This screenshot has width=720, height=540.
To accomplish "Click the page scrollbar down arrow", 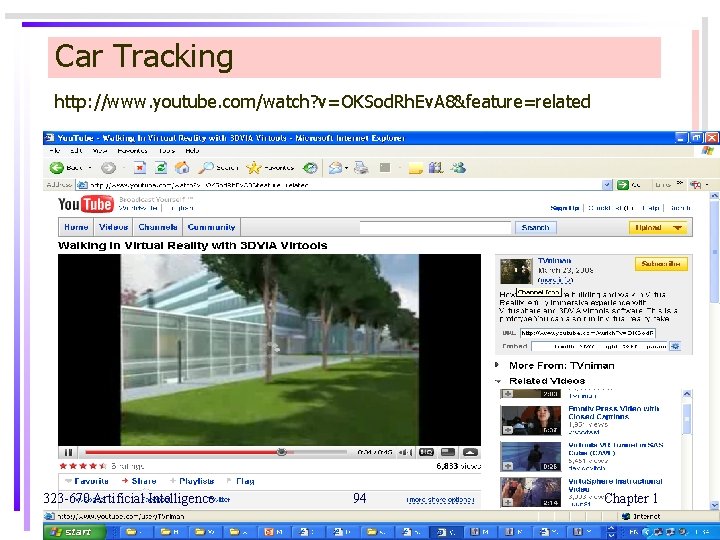I will click(x=714, y=505).
